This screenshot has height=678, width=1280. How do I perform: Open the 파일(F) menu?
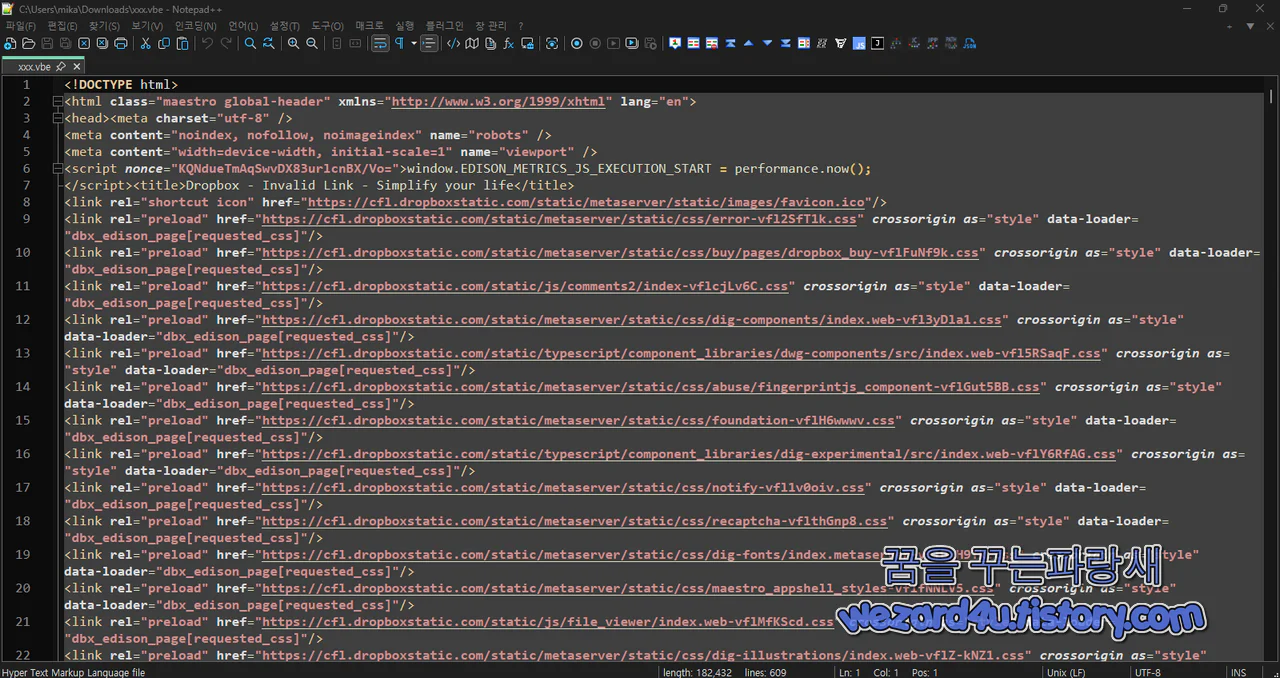tap(20, 26)
